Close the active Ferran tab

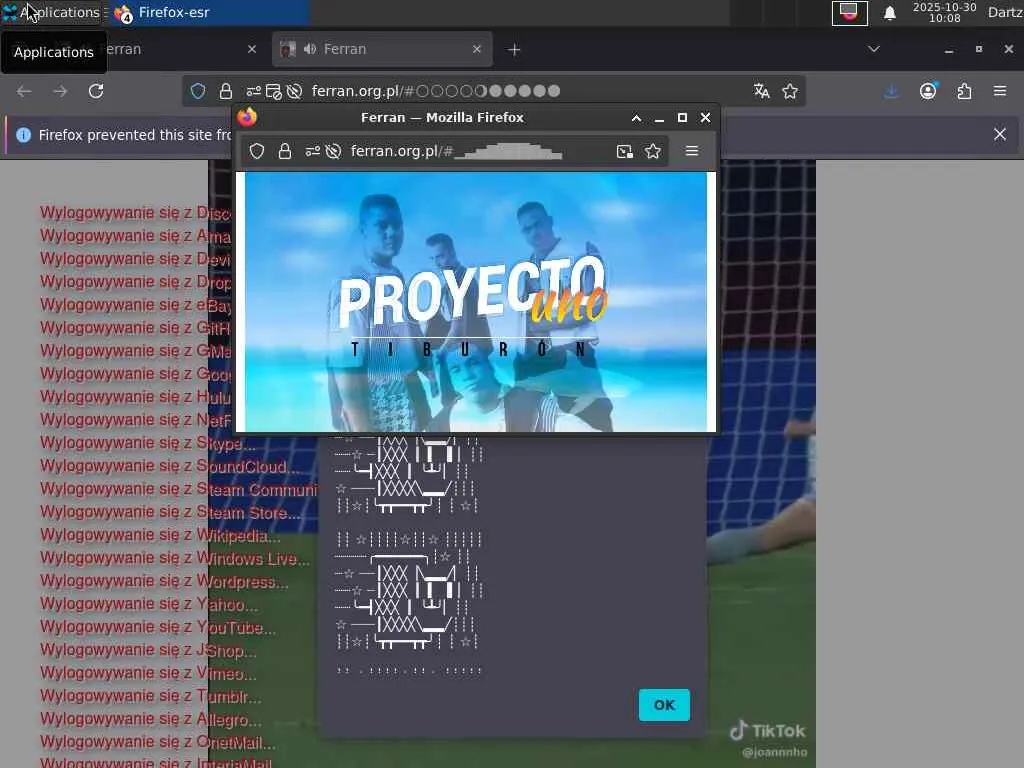[477, 49]
